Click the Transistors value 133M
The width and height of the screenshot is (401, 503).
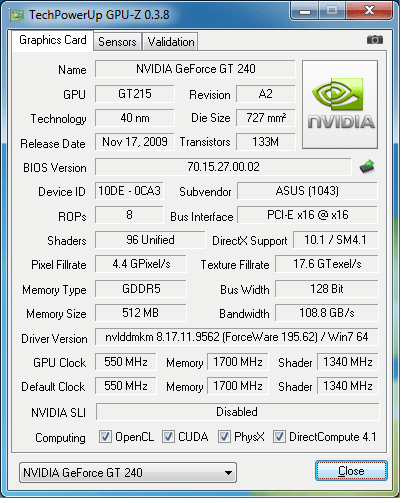(266, 142)
